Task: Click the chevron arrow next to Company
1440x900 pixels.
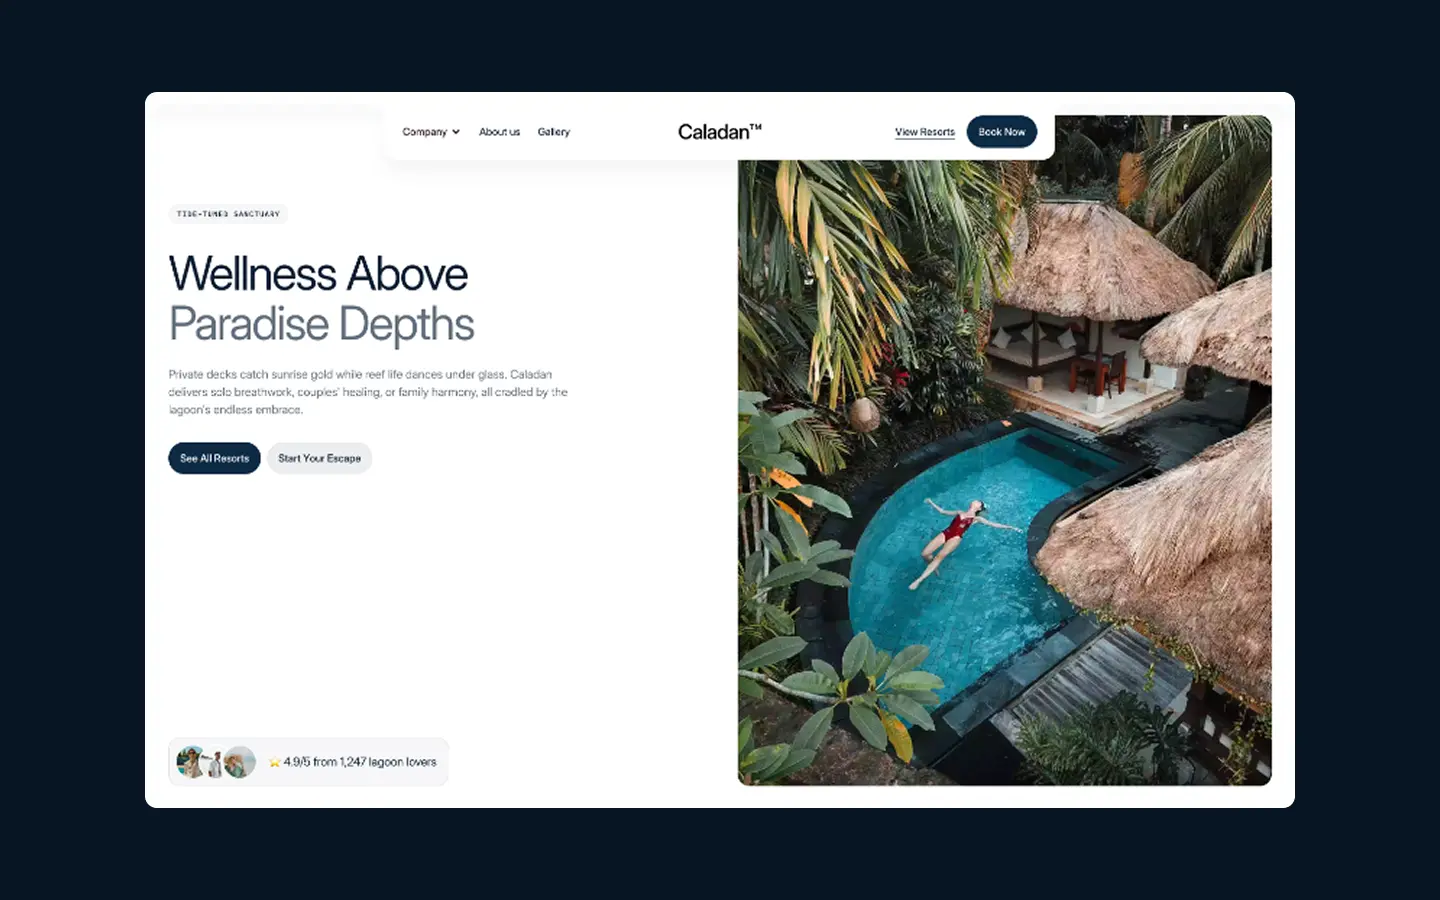Action: (456, 132)
